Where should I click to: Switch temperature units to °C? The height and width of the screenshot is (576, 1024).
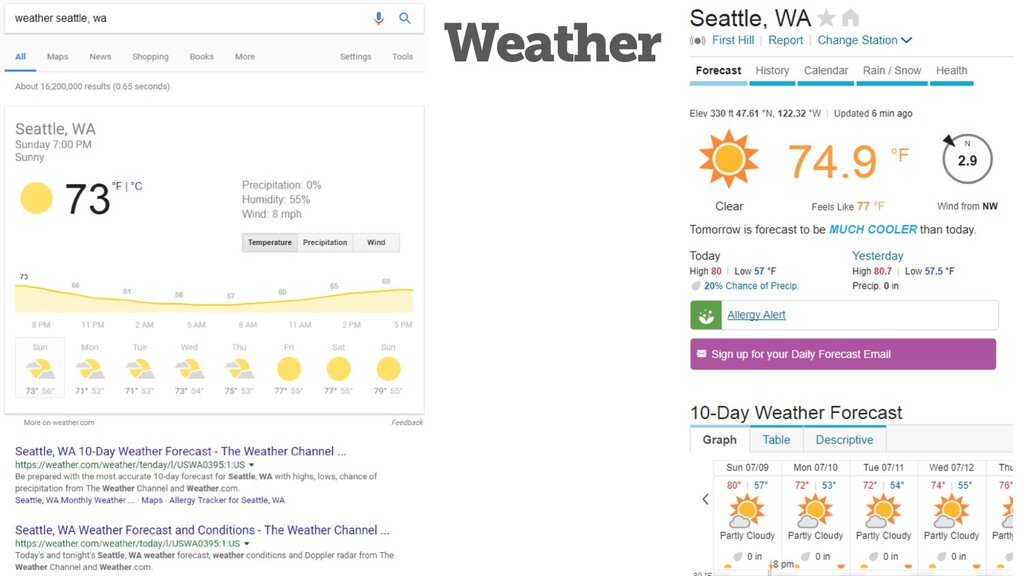click(x=136, y=186)
